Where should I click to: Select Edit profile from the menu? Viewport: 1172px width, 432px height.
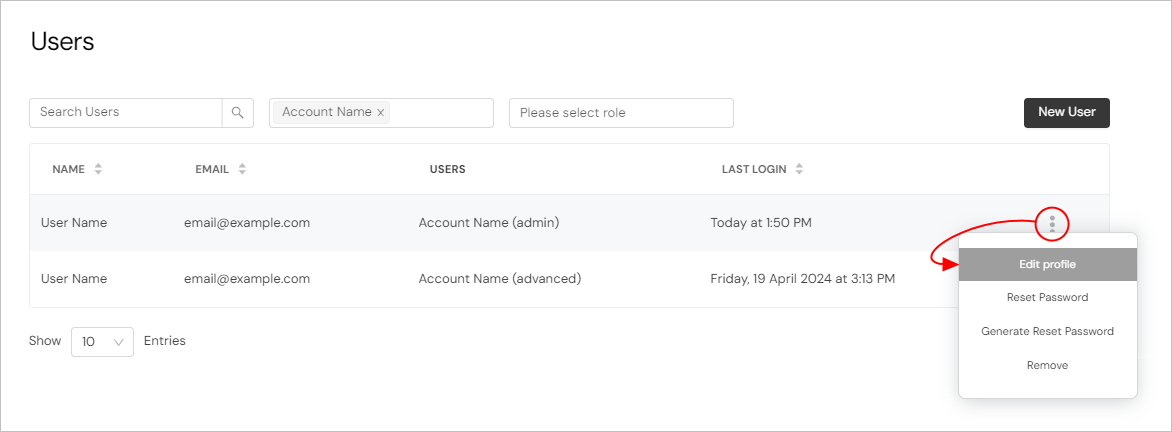point(1047,265)
